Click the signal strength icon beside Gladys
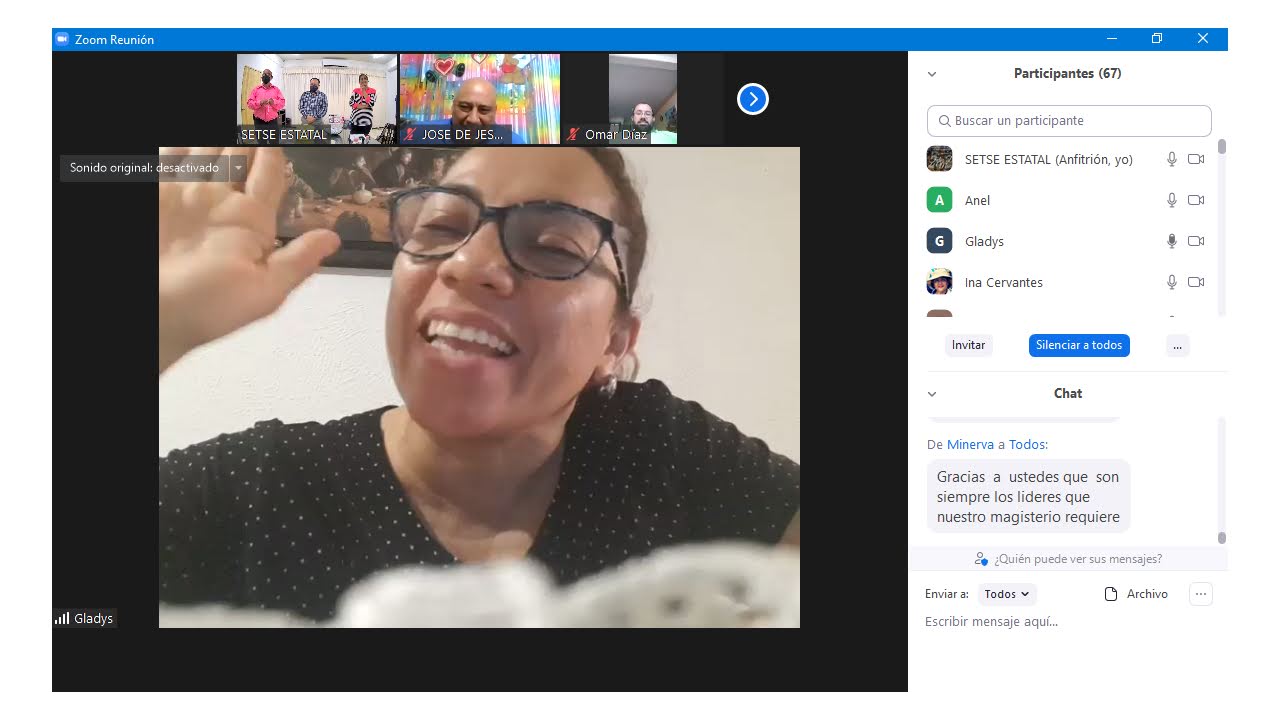This screenshot has width=1280, height=720. tap(62, 619)
